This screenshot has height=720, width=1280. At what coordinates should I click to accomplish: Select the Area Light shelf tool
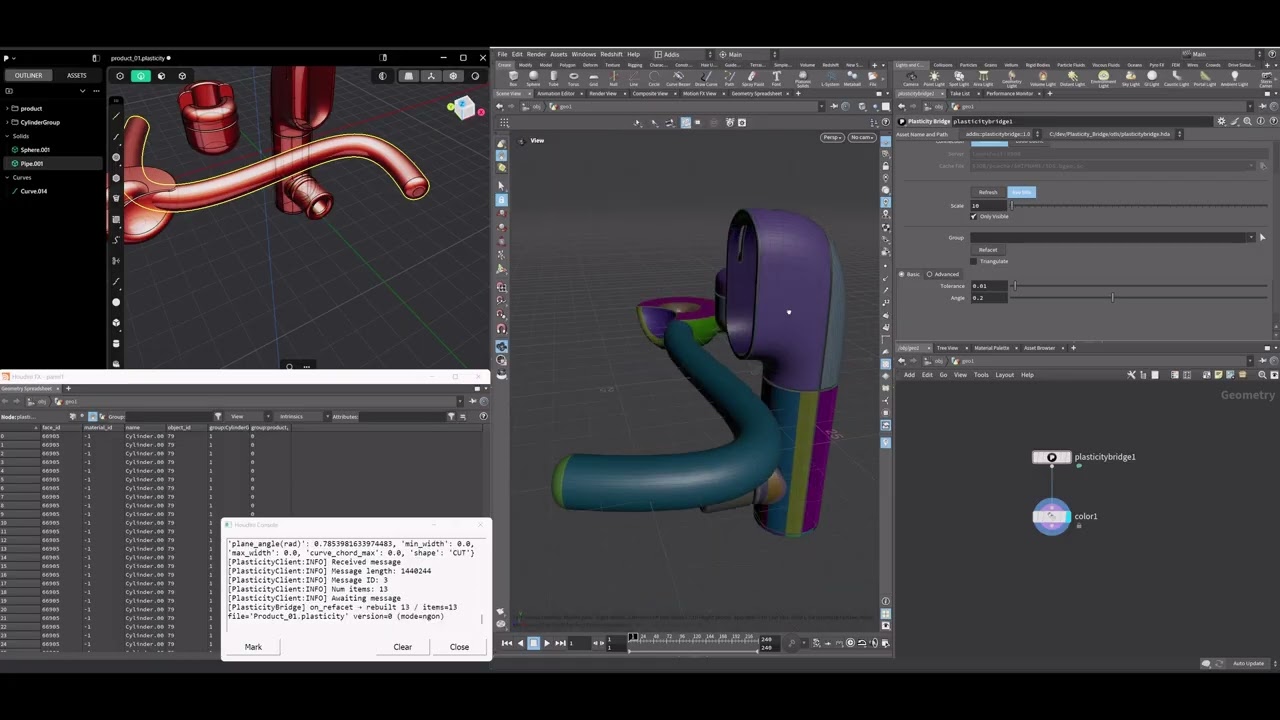click(x=982, y=77)
